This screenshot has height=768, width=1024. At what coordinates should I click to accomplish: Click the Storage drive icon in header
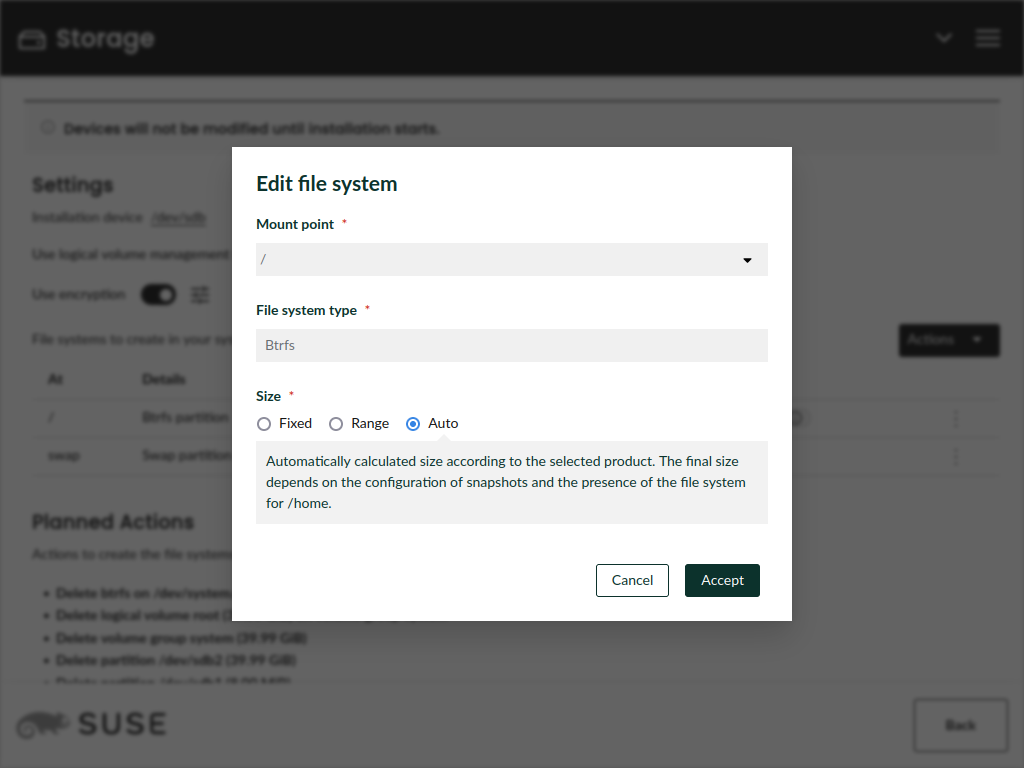tap(32, 40)
